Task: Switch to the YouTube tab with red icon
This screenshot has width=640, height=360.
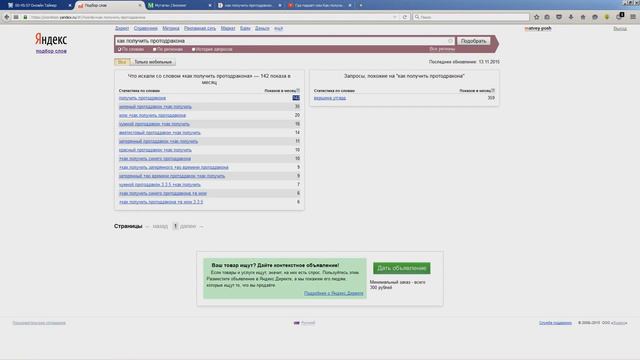Action: 319,5
